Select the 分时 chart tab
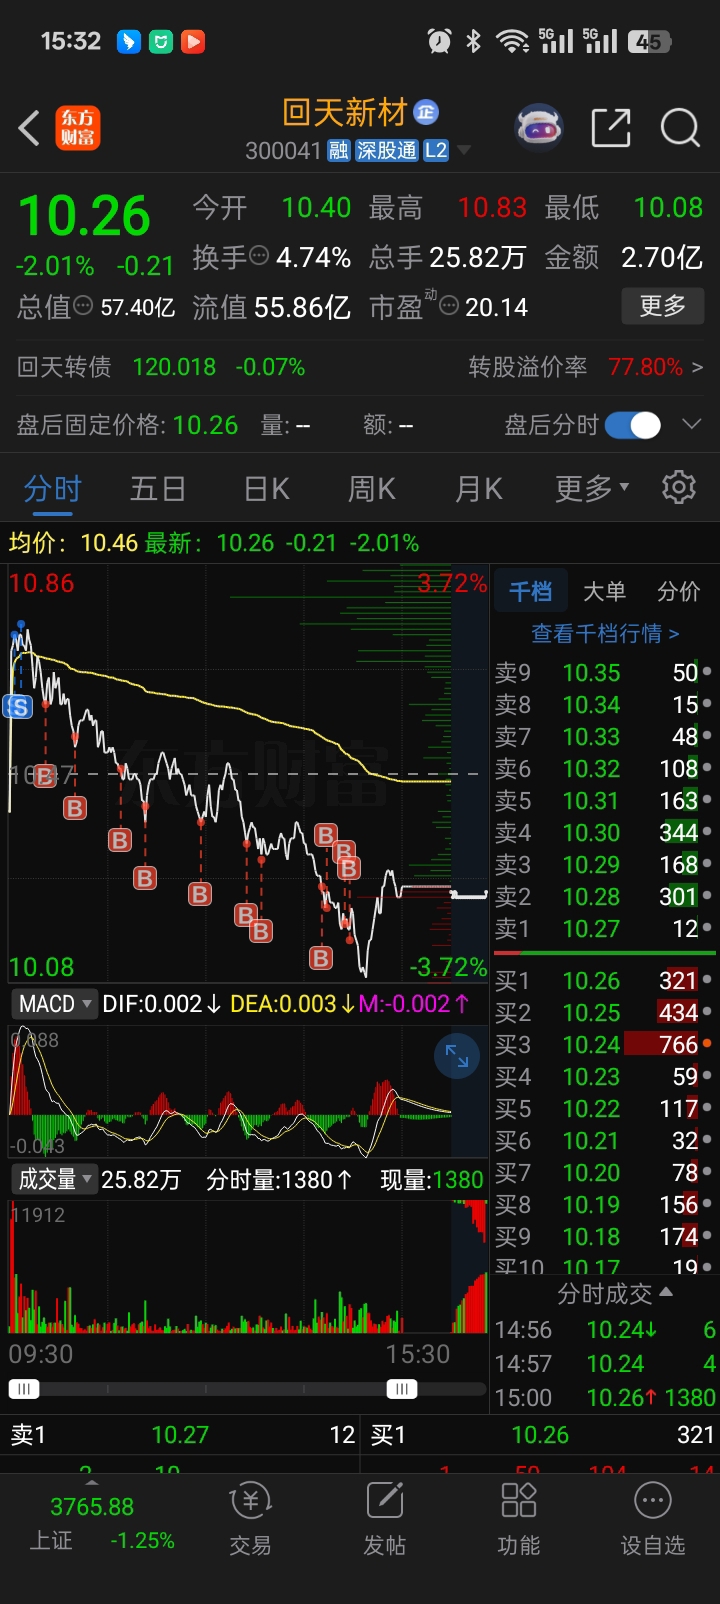 52,488
